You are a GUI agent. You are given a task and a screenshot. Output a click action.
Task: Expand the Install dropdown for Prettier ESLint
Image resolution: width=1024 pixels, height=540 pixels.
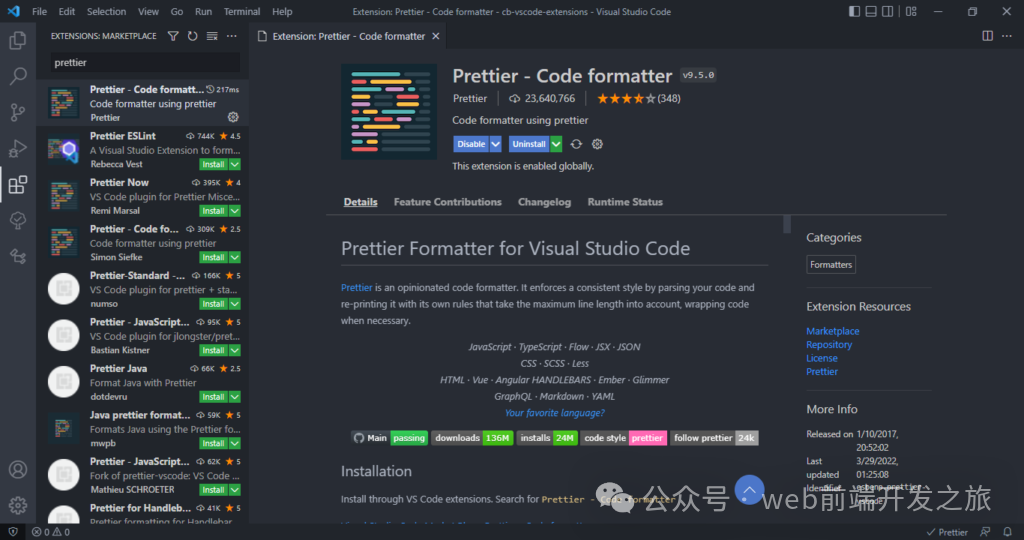[x=235, y=164]
